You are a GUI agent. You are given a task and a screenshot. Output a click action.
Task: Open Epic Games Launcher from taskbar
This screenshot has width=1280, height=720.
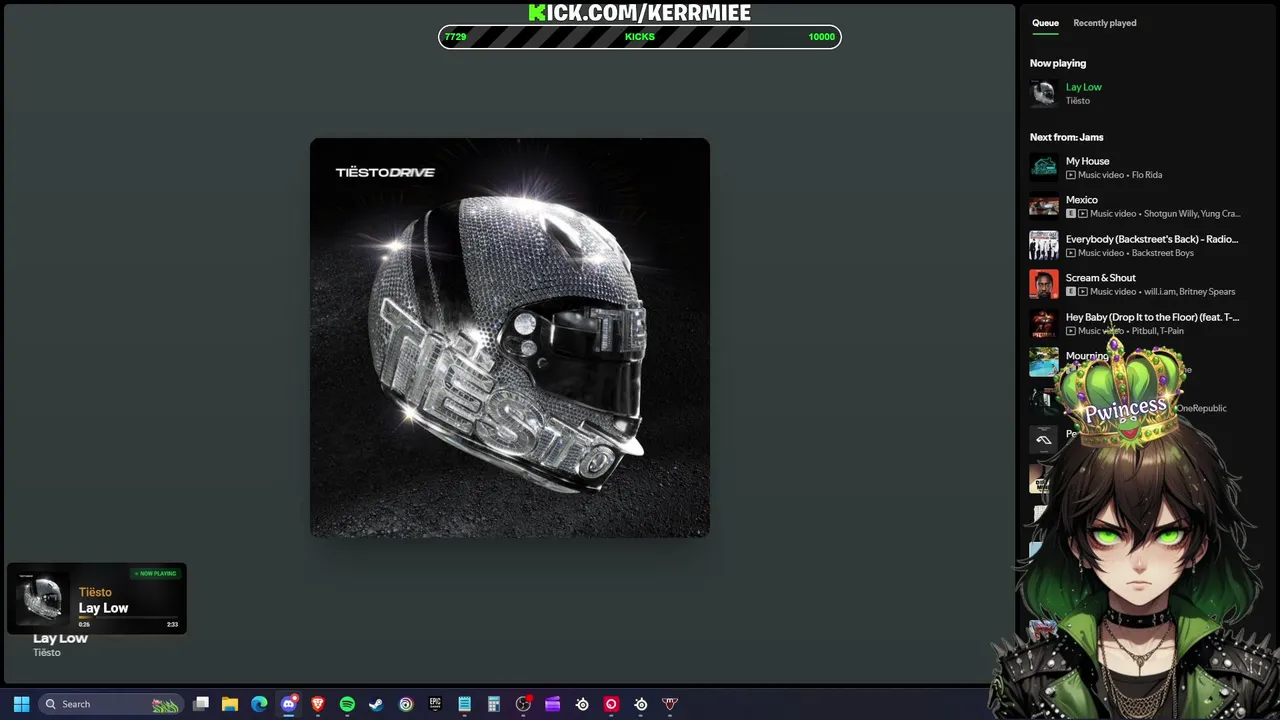pos(435,704)
